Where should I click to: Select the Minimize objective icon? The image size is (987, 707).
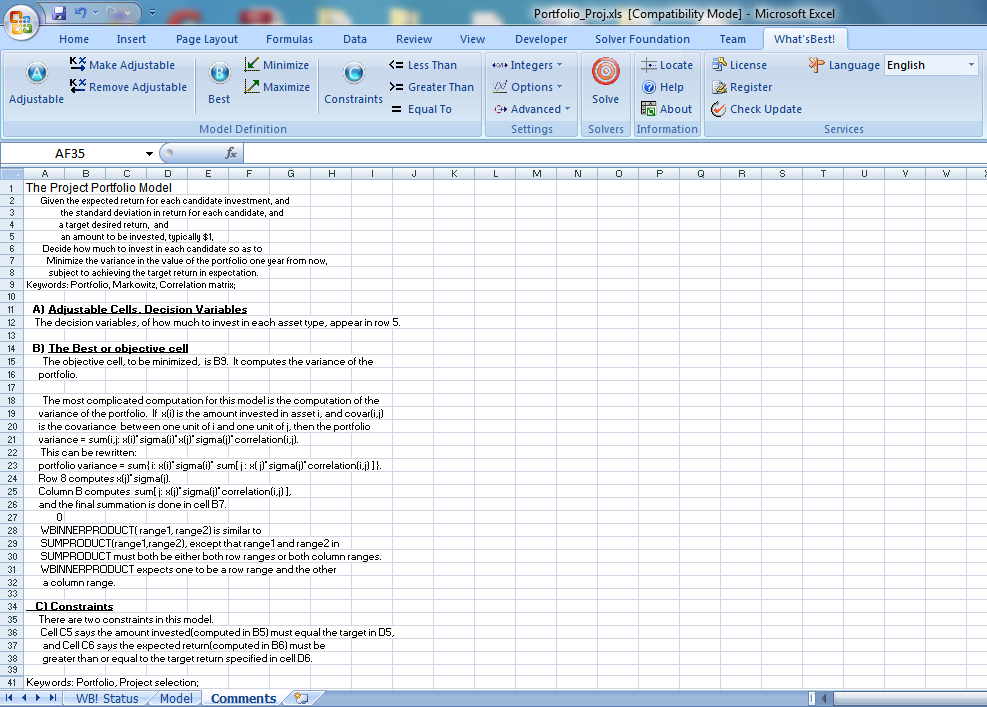pyautogui.click(x=252, y=64)
